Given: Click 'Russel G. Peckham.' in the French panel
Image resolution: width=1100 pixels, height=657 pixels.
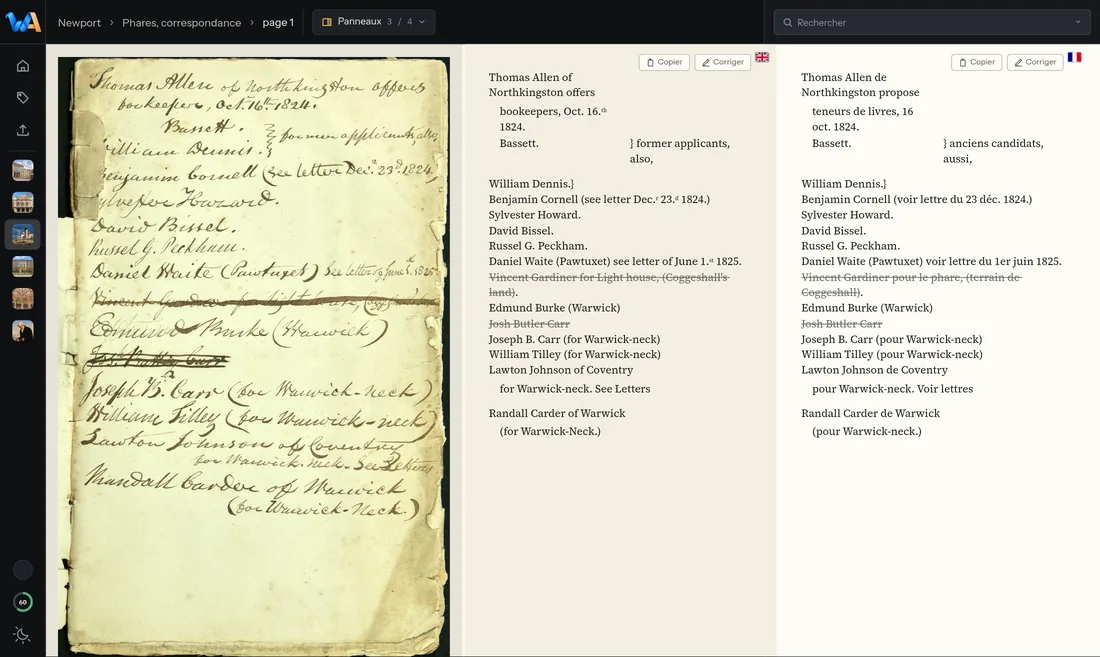Looking at the screenshot, I should click(850, 246).
